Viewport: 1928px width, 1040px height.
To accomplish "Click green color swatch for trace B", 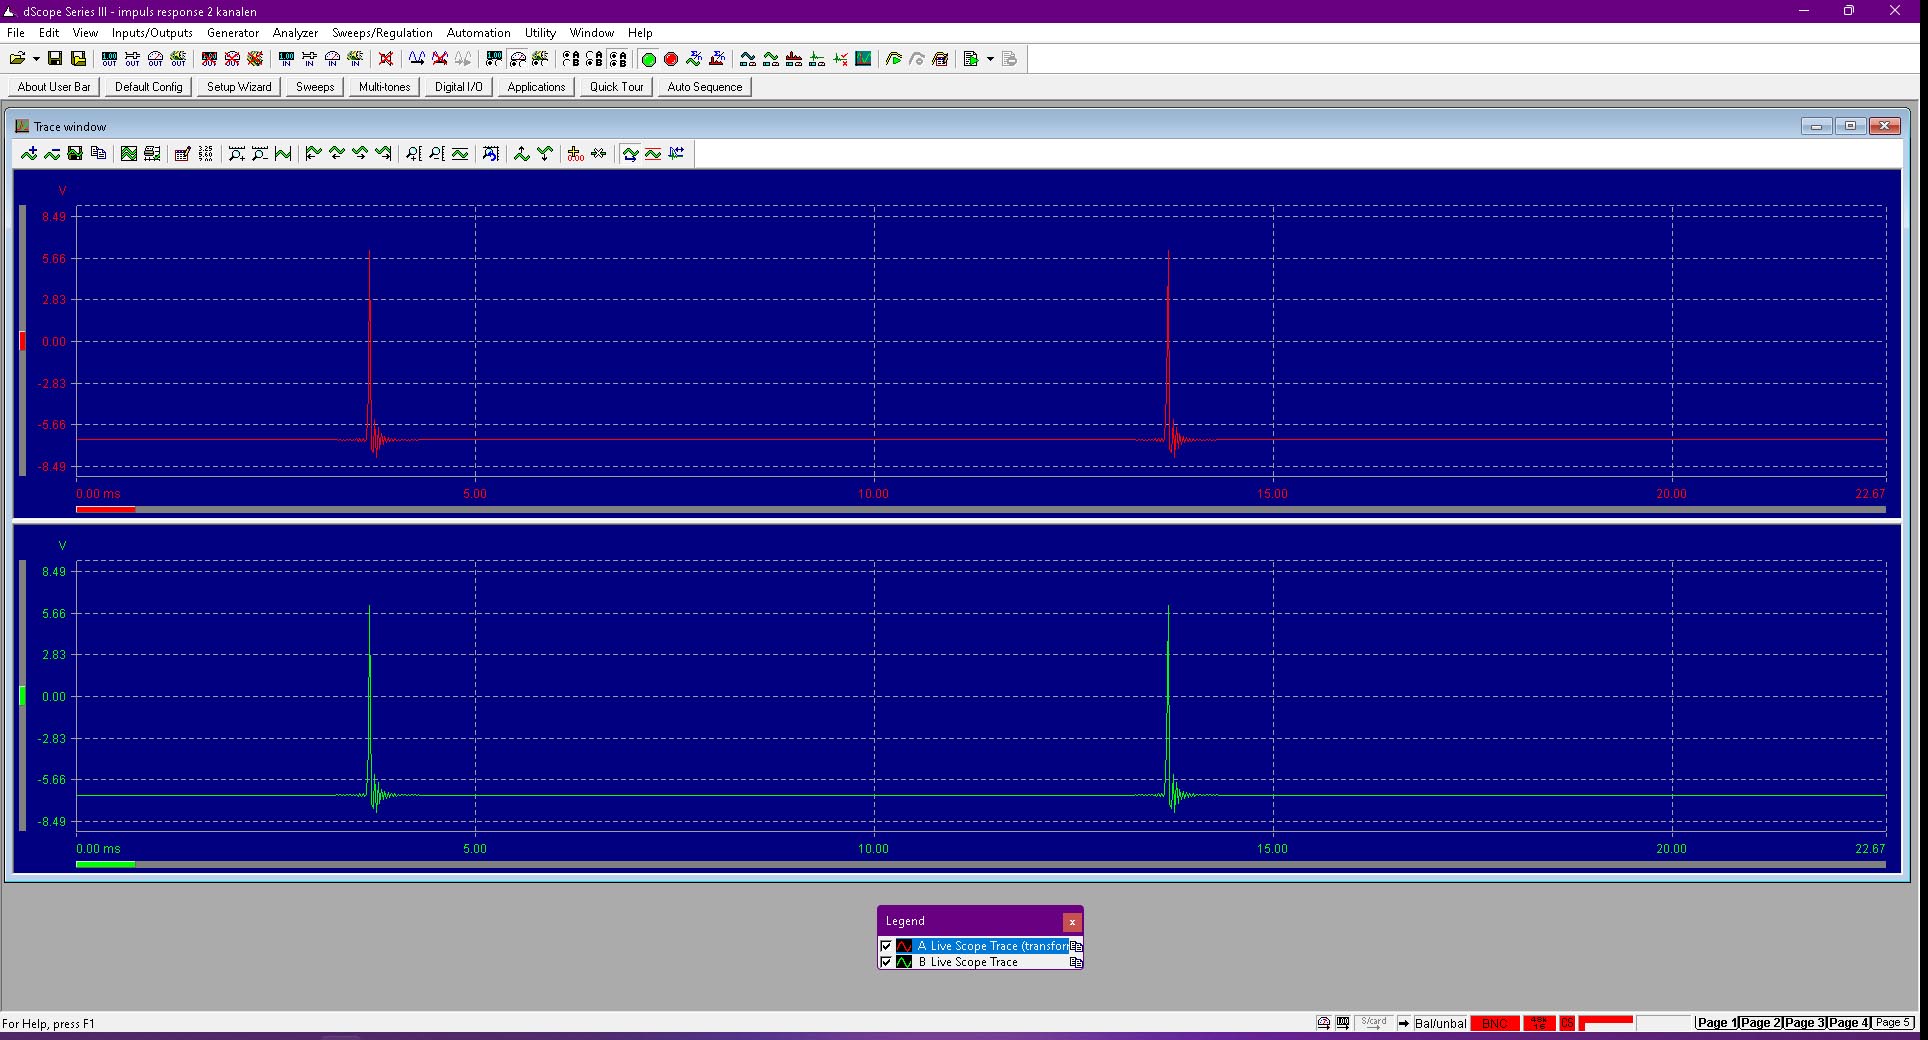I will (x=904, y=962).
